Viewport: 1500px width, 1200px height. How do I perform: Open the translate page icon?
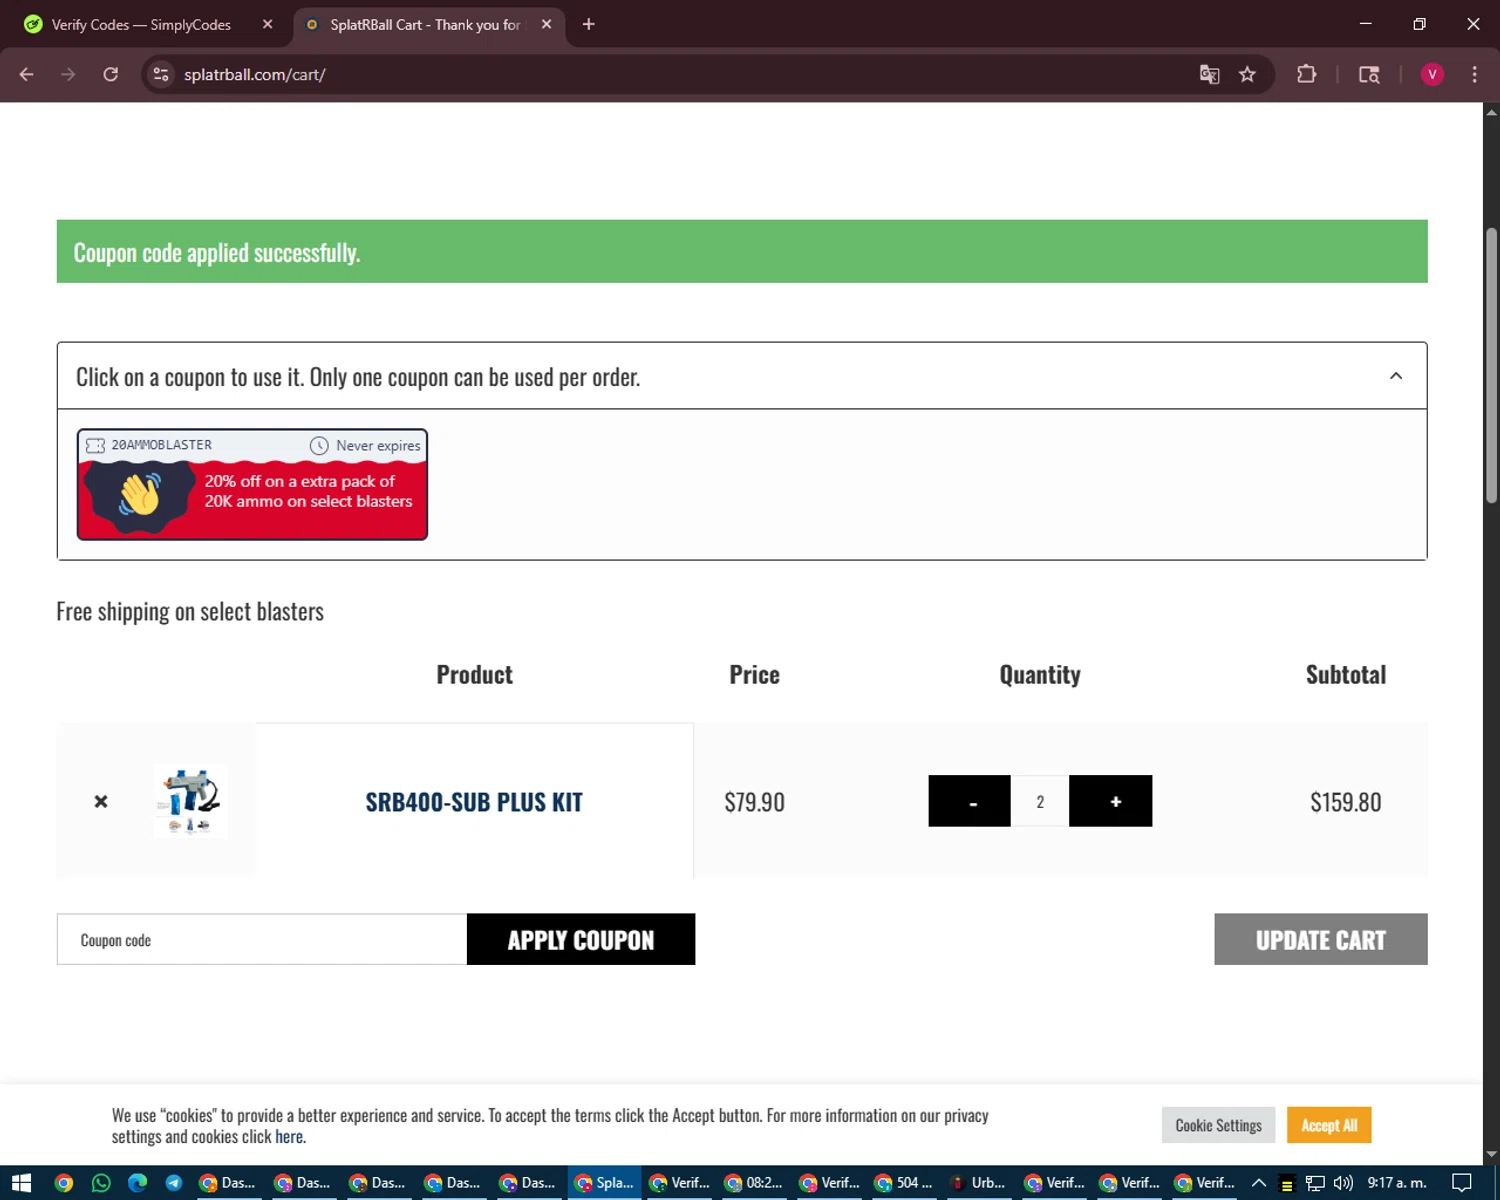[x=1209, y=74]
